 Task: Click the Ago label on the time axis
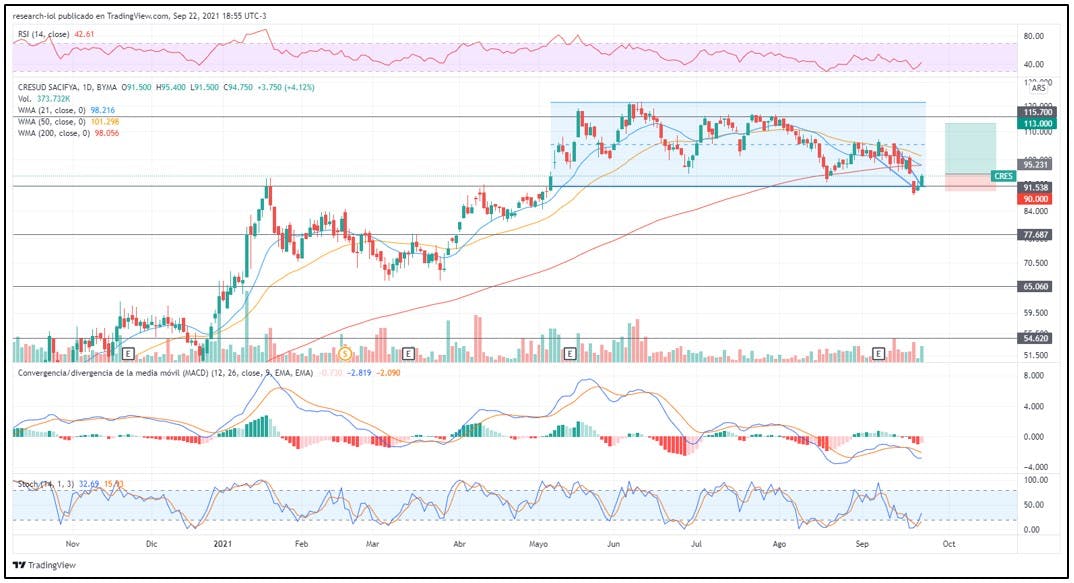click(x=779, y=544)
